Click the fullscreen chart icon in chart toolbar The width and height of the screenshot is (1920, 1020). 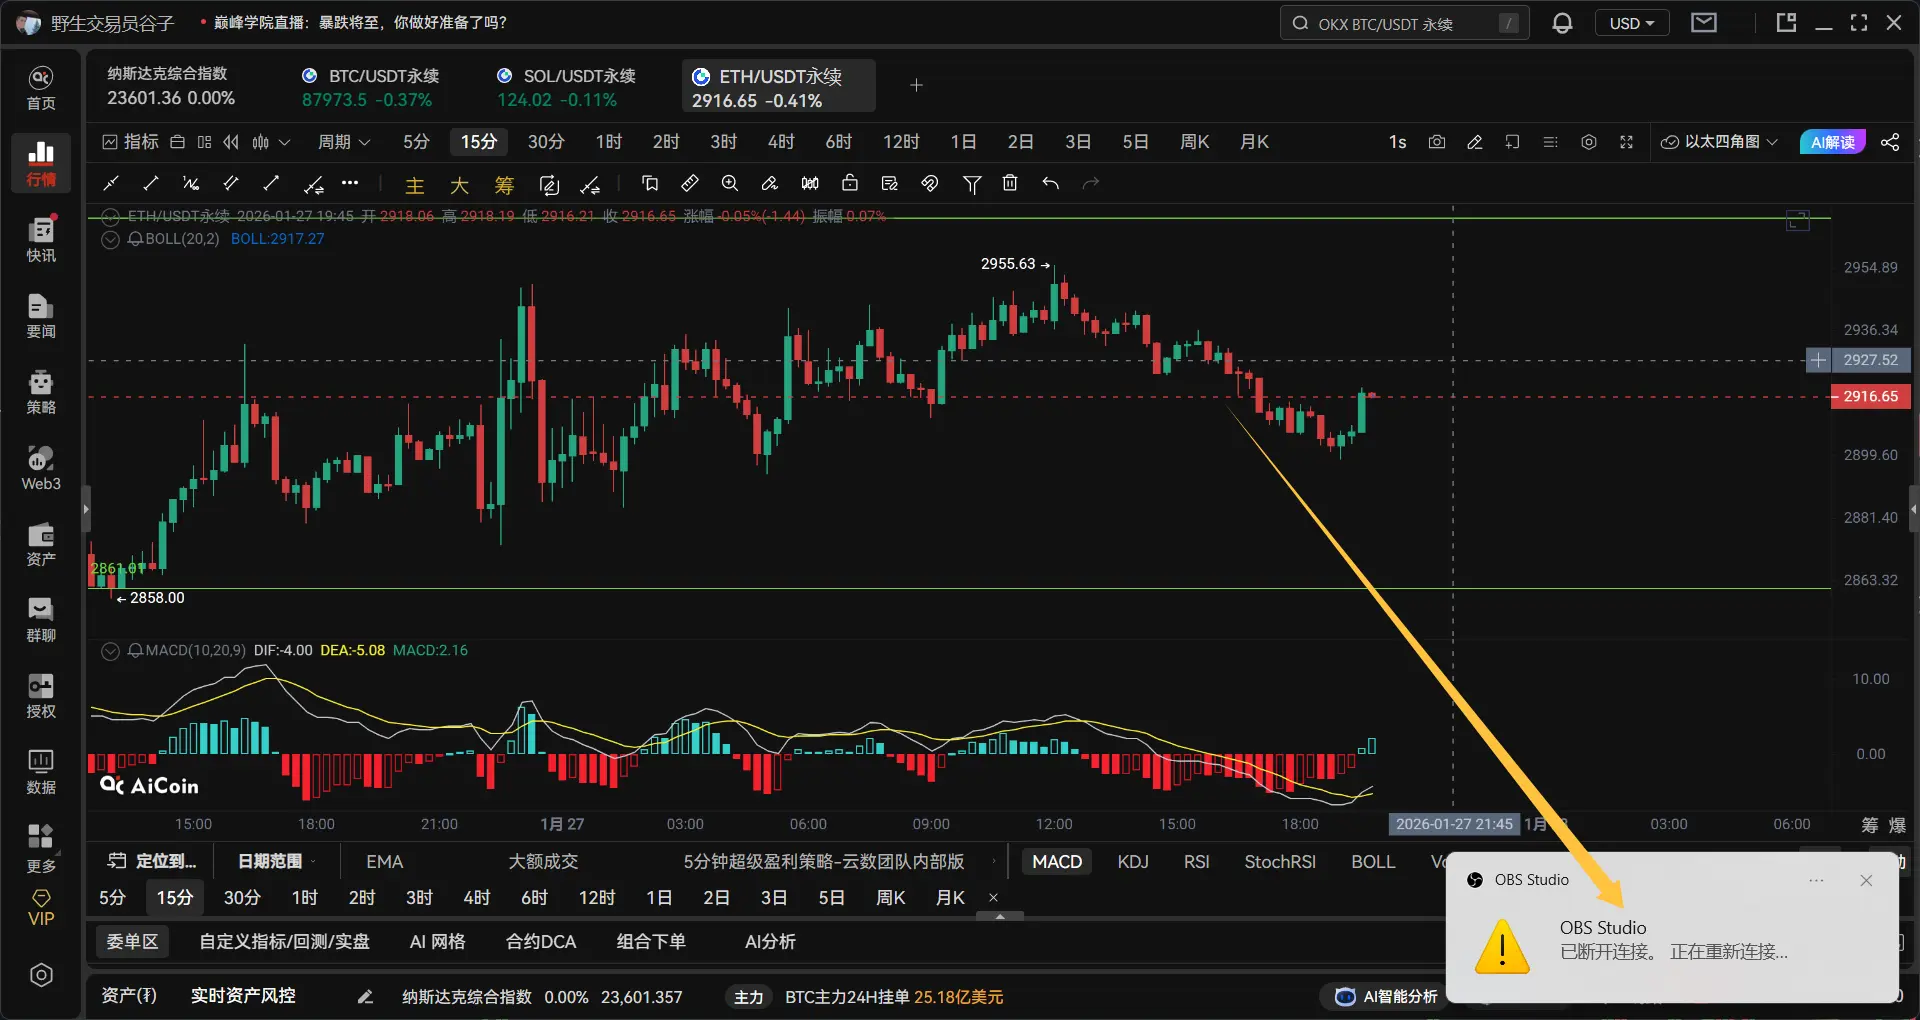[x=1627, y=142]
